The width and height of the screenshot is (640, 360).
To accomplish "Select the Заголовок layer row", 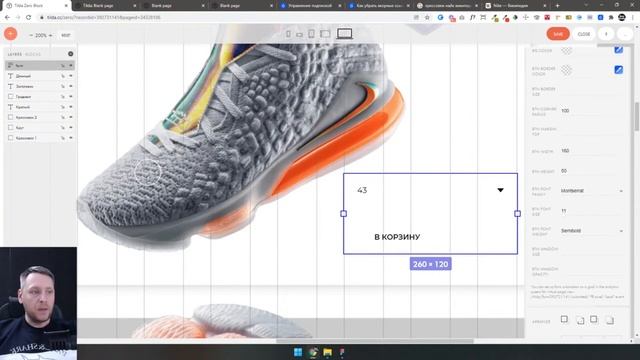I will point(40,86).
